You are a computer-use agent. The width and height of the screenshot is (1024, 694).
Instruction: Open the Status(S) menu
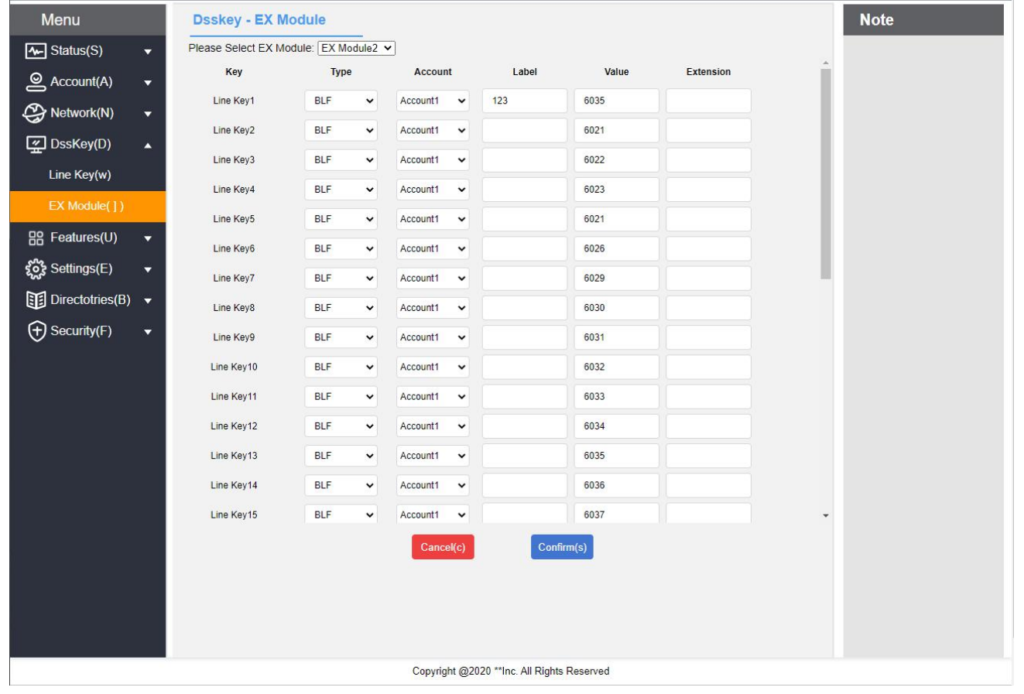click(88, 50)
